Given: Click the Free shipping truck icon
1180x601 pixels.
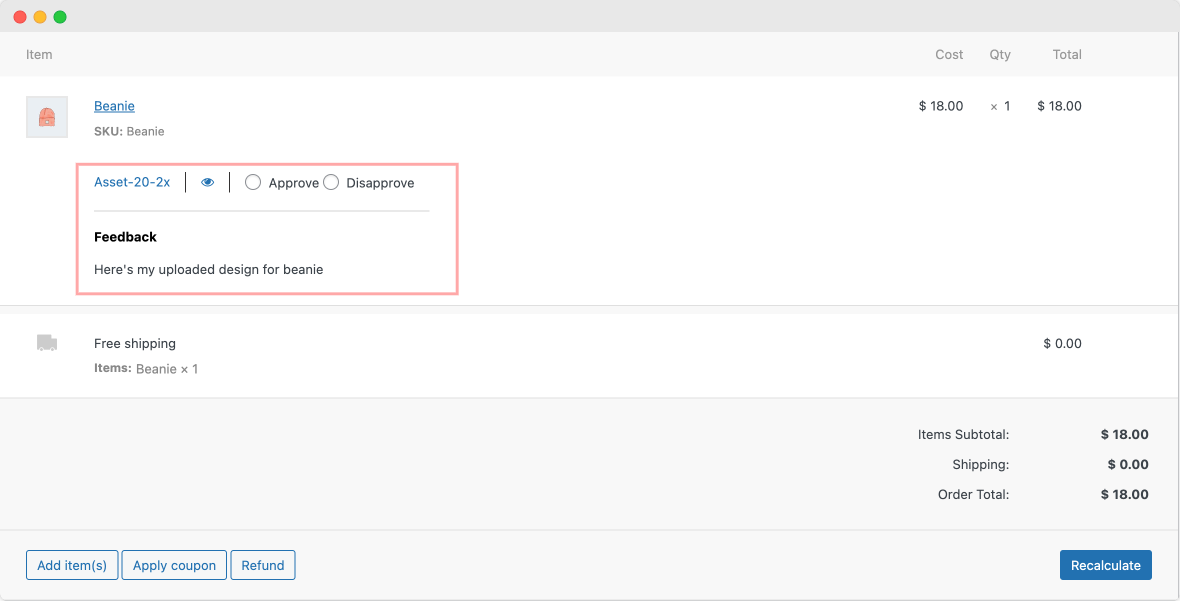Looking at the screenshot, I should coord(46,343).
